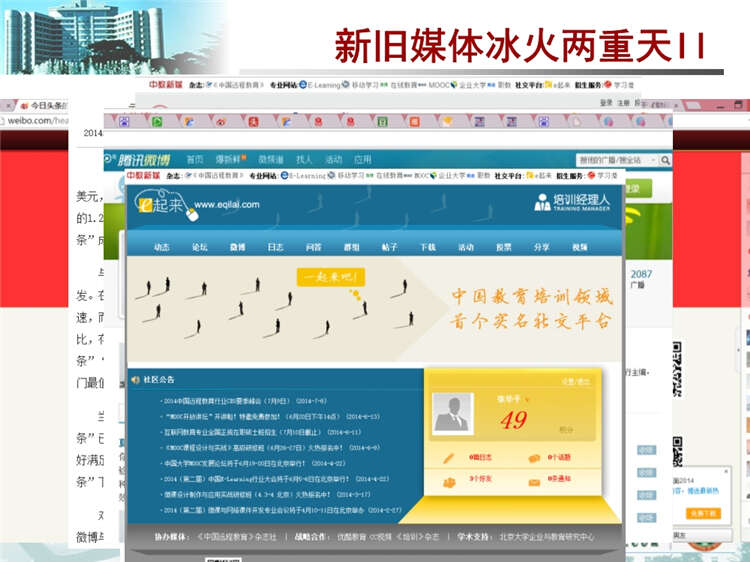The image size is (750, 562).
Task: Switch to the 视频 navigation tab
Action: (580, 247)
